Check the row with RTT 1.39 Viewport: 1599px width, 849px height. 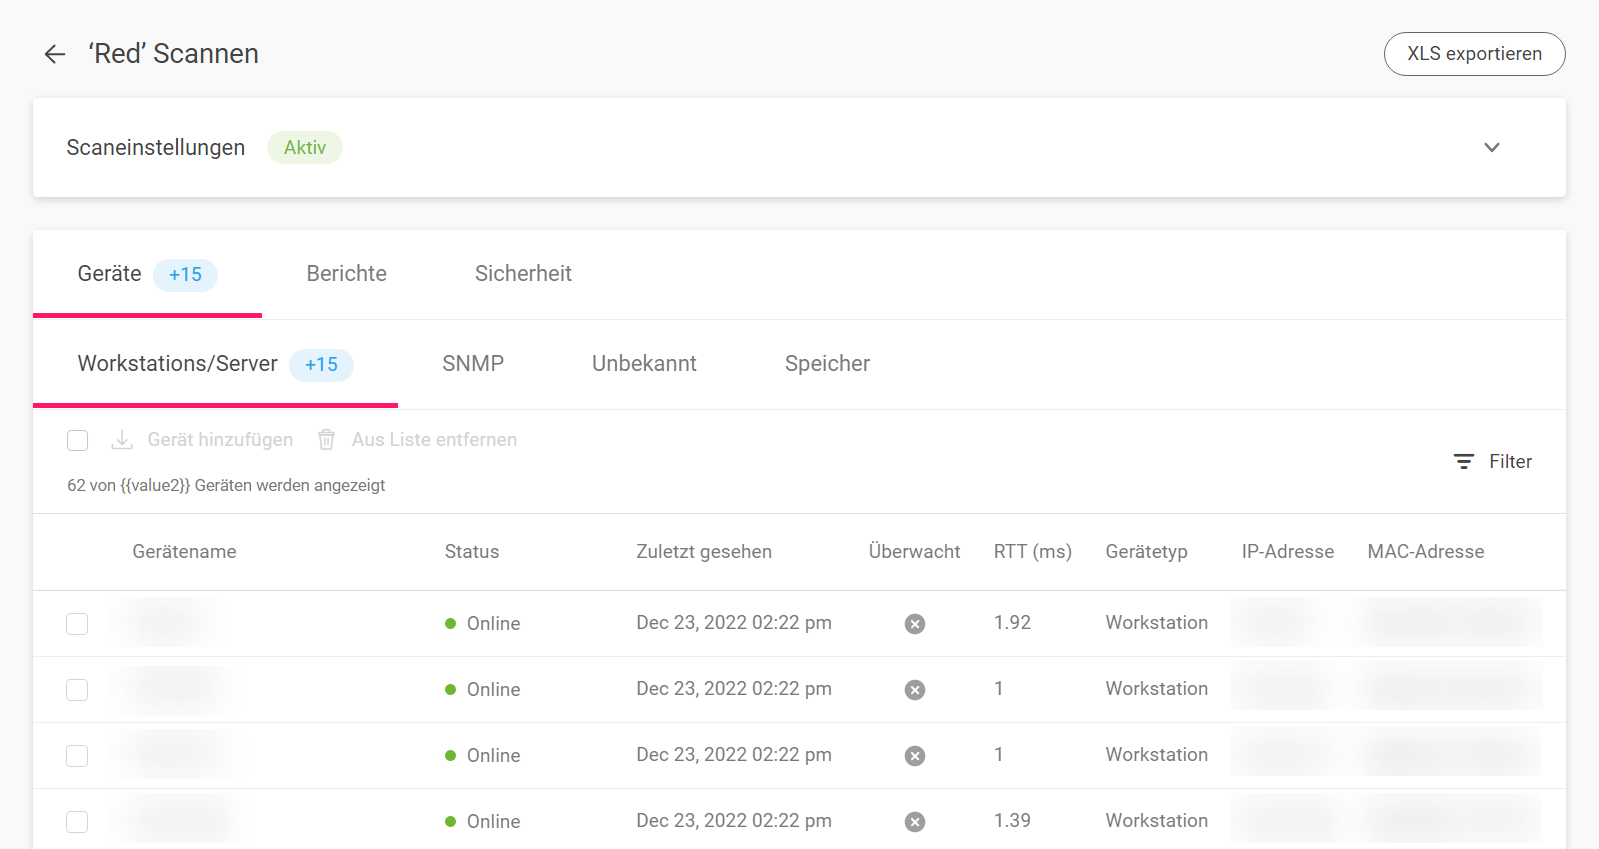[x=77, y=822]
